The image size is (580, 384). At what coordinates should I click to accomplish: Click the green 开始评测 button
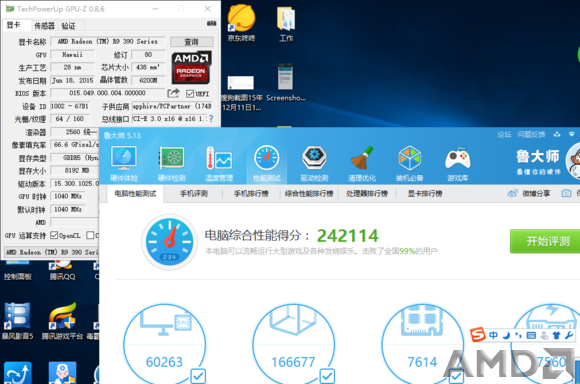click(545, 241)
